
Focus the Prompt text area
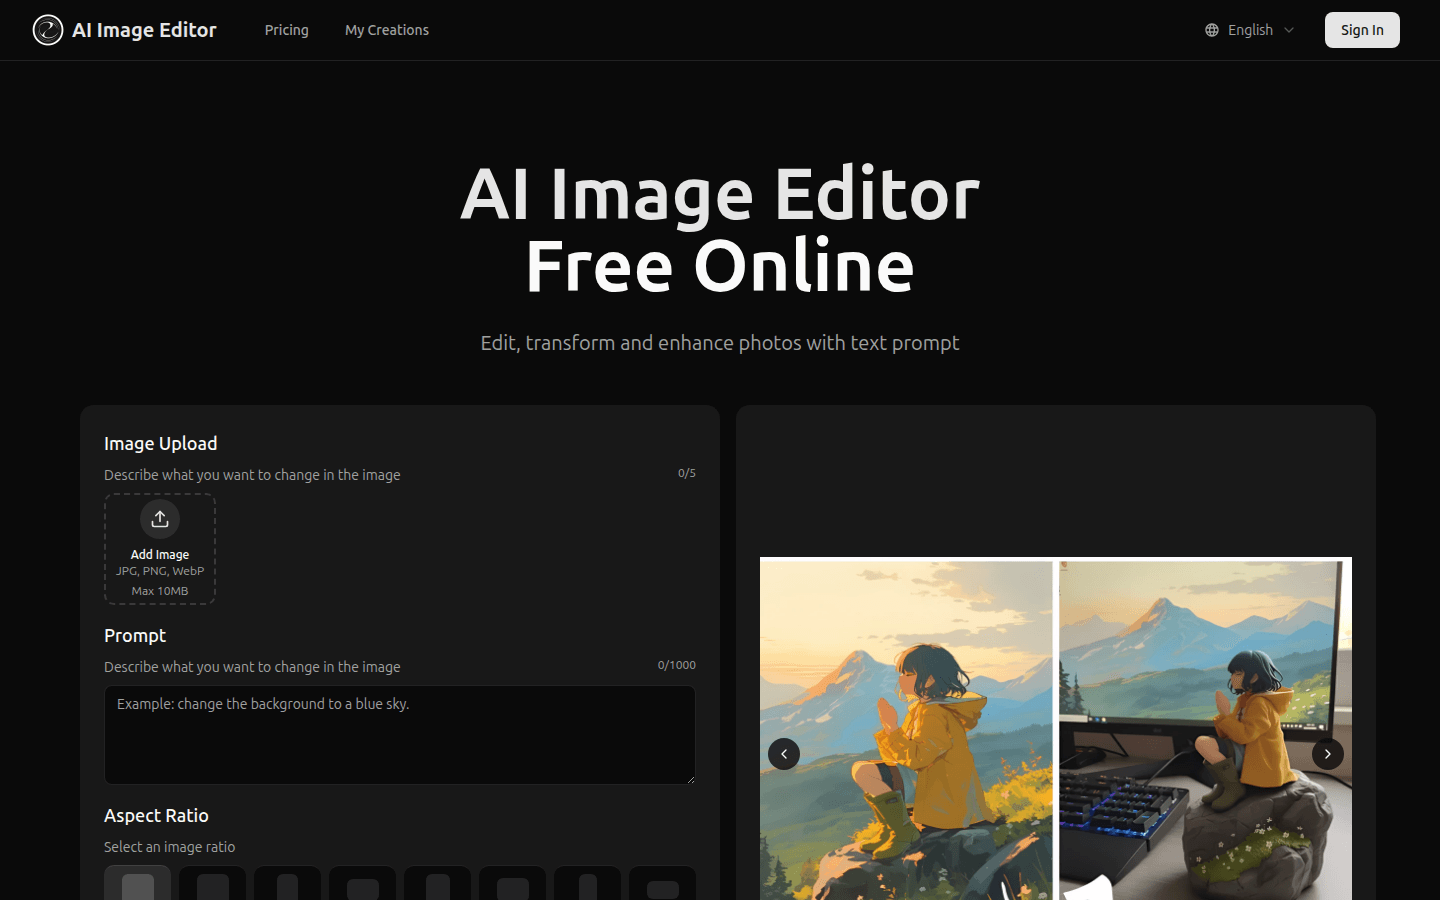[x=399, y=734]
